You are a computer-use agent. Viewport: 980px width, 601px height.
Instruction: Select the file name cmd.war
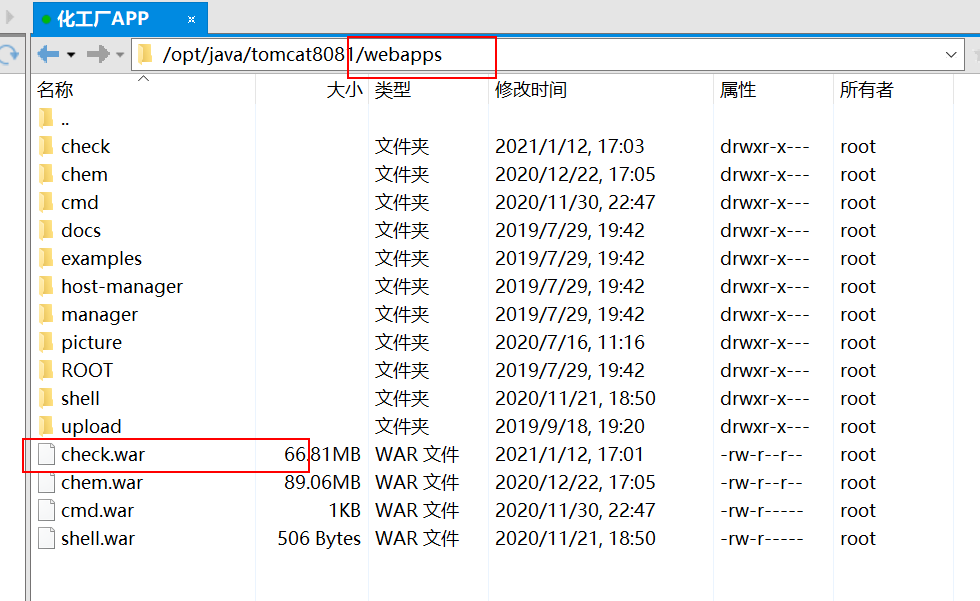click(98, 510)
